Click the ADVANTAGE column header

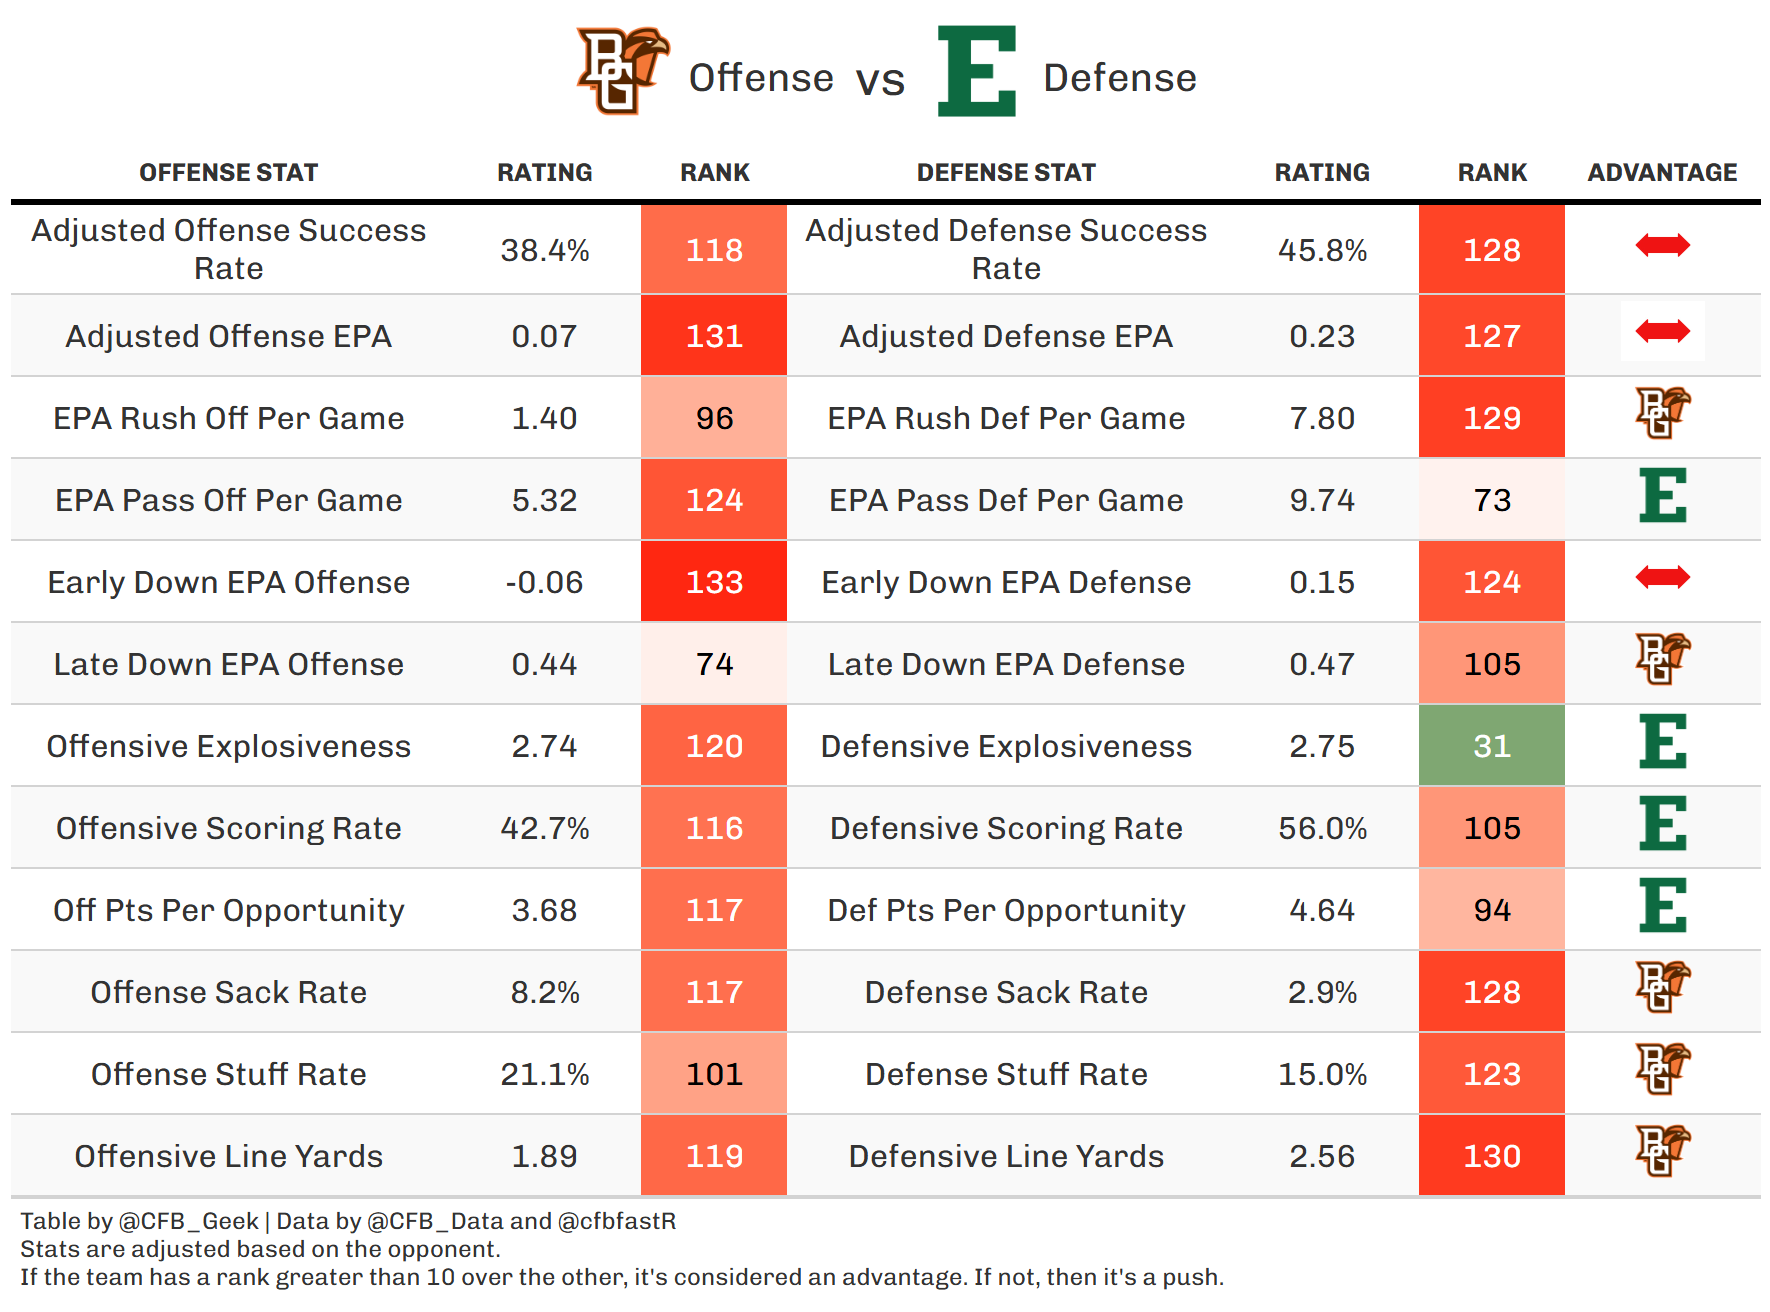click(1662, 173)
